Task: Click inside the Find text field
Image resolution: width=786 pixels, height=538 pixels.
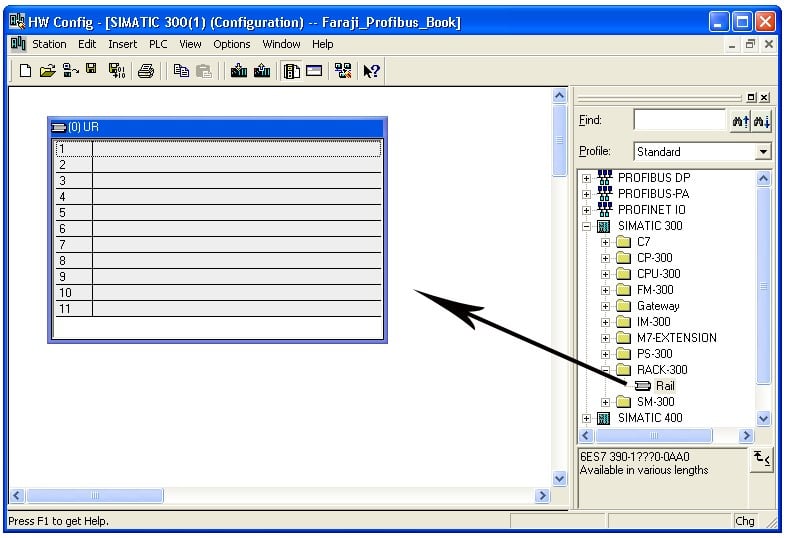Action: tap(679, 120)
